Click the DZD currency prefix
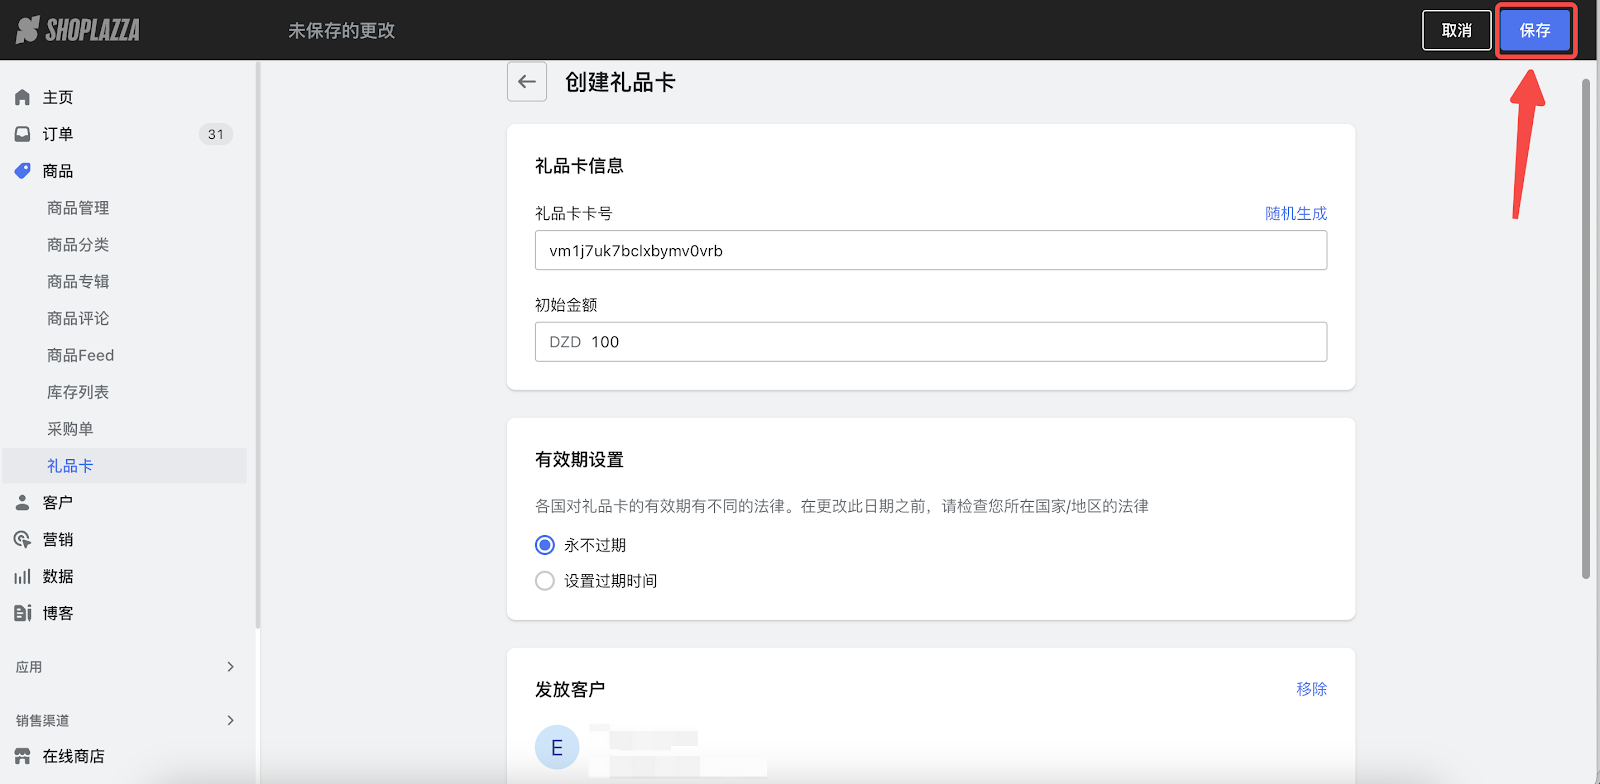 pos(565,342)
